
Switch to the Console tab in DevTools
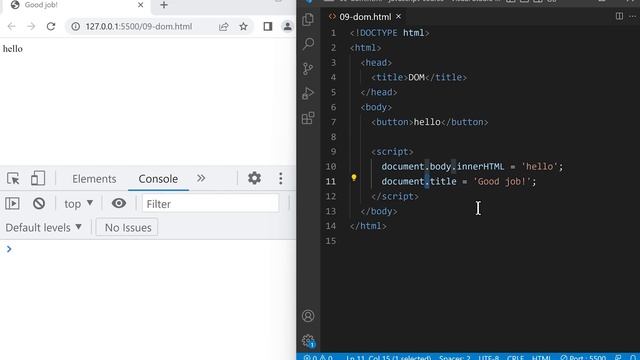point(158,179)
